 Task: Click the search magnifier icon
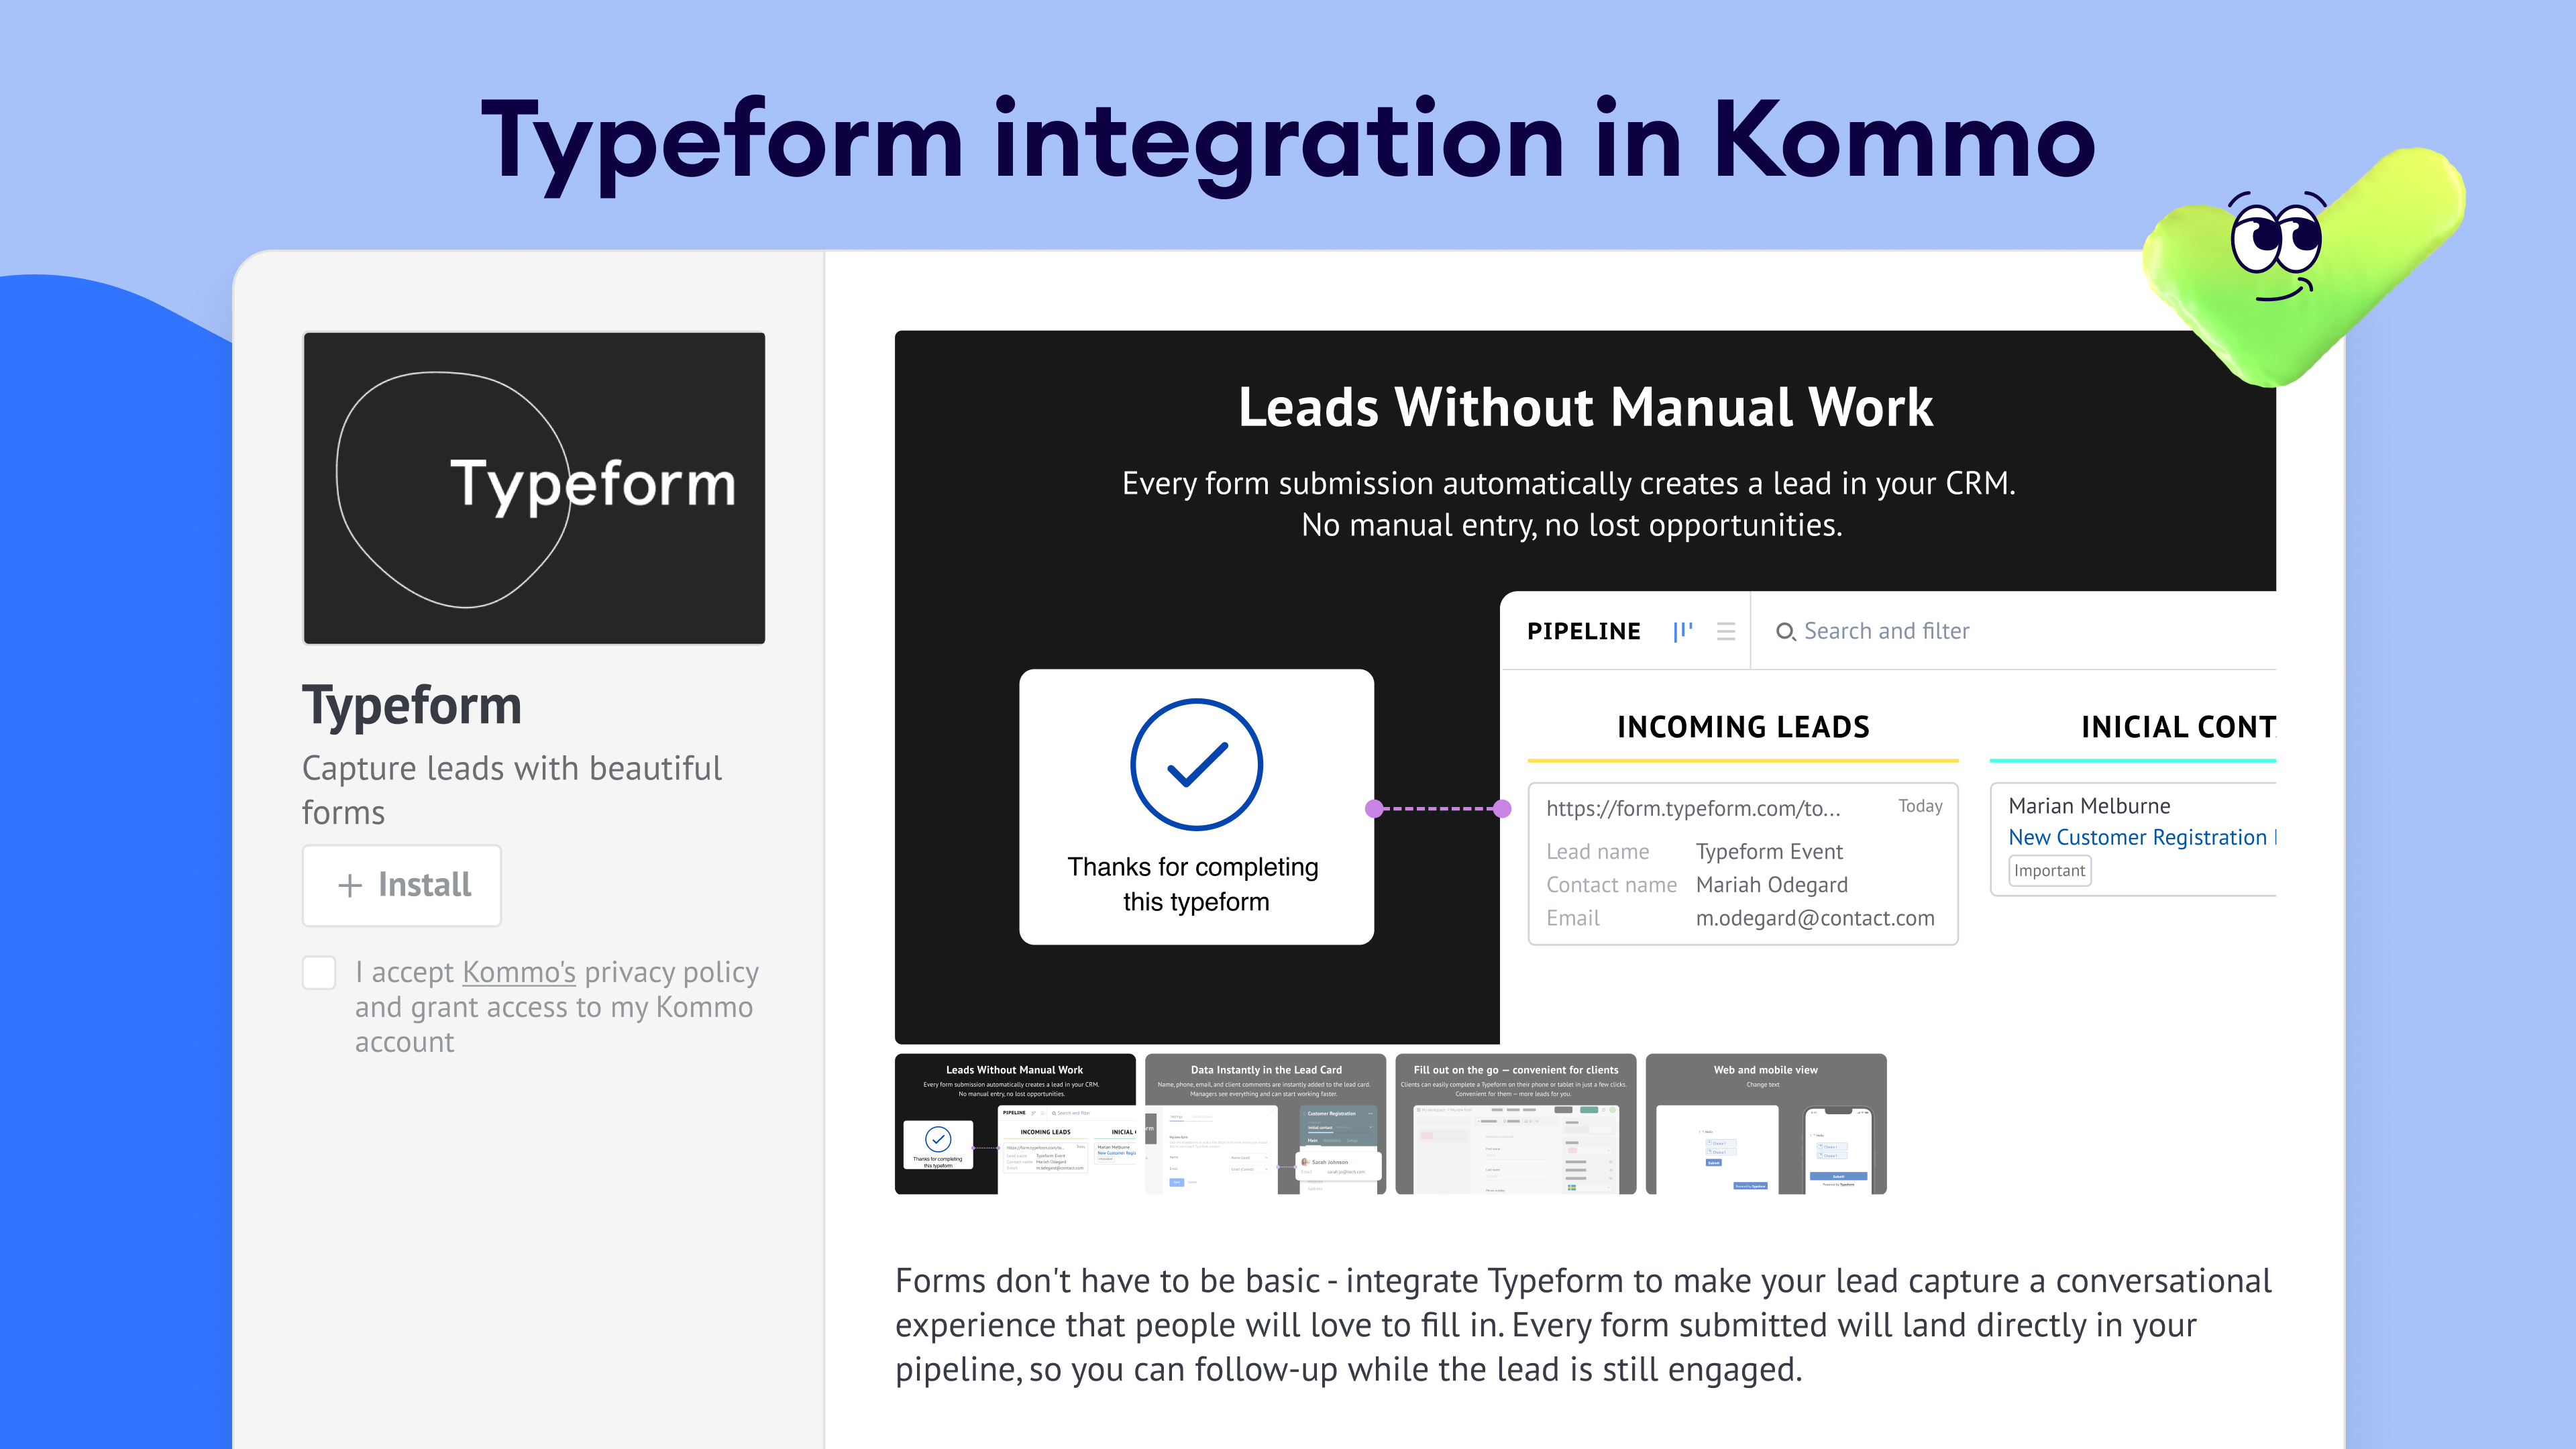pyautogui.click(x=1785, y=632)
